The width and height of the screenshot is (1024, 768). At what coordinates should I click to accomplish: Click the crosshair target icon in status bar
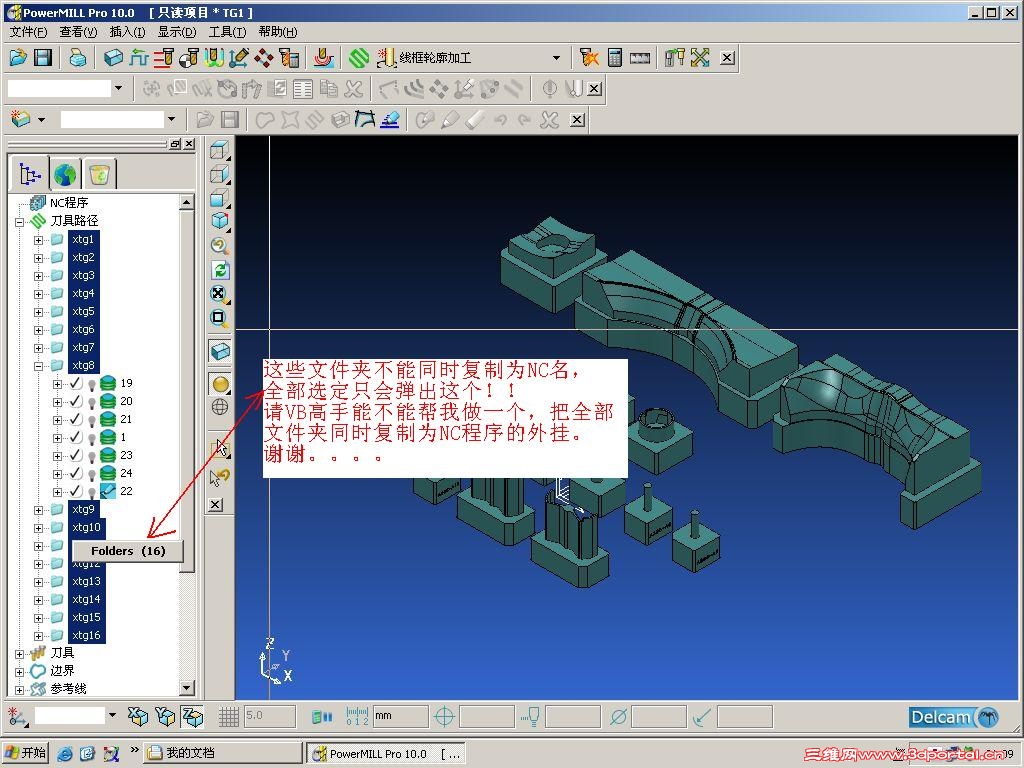pyautogui.click(x=444, y=717)
